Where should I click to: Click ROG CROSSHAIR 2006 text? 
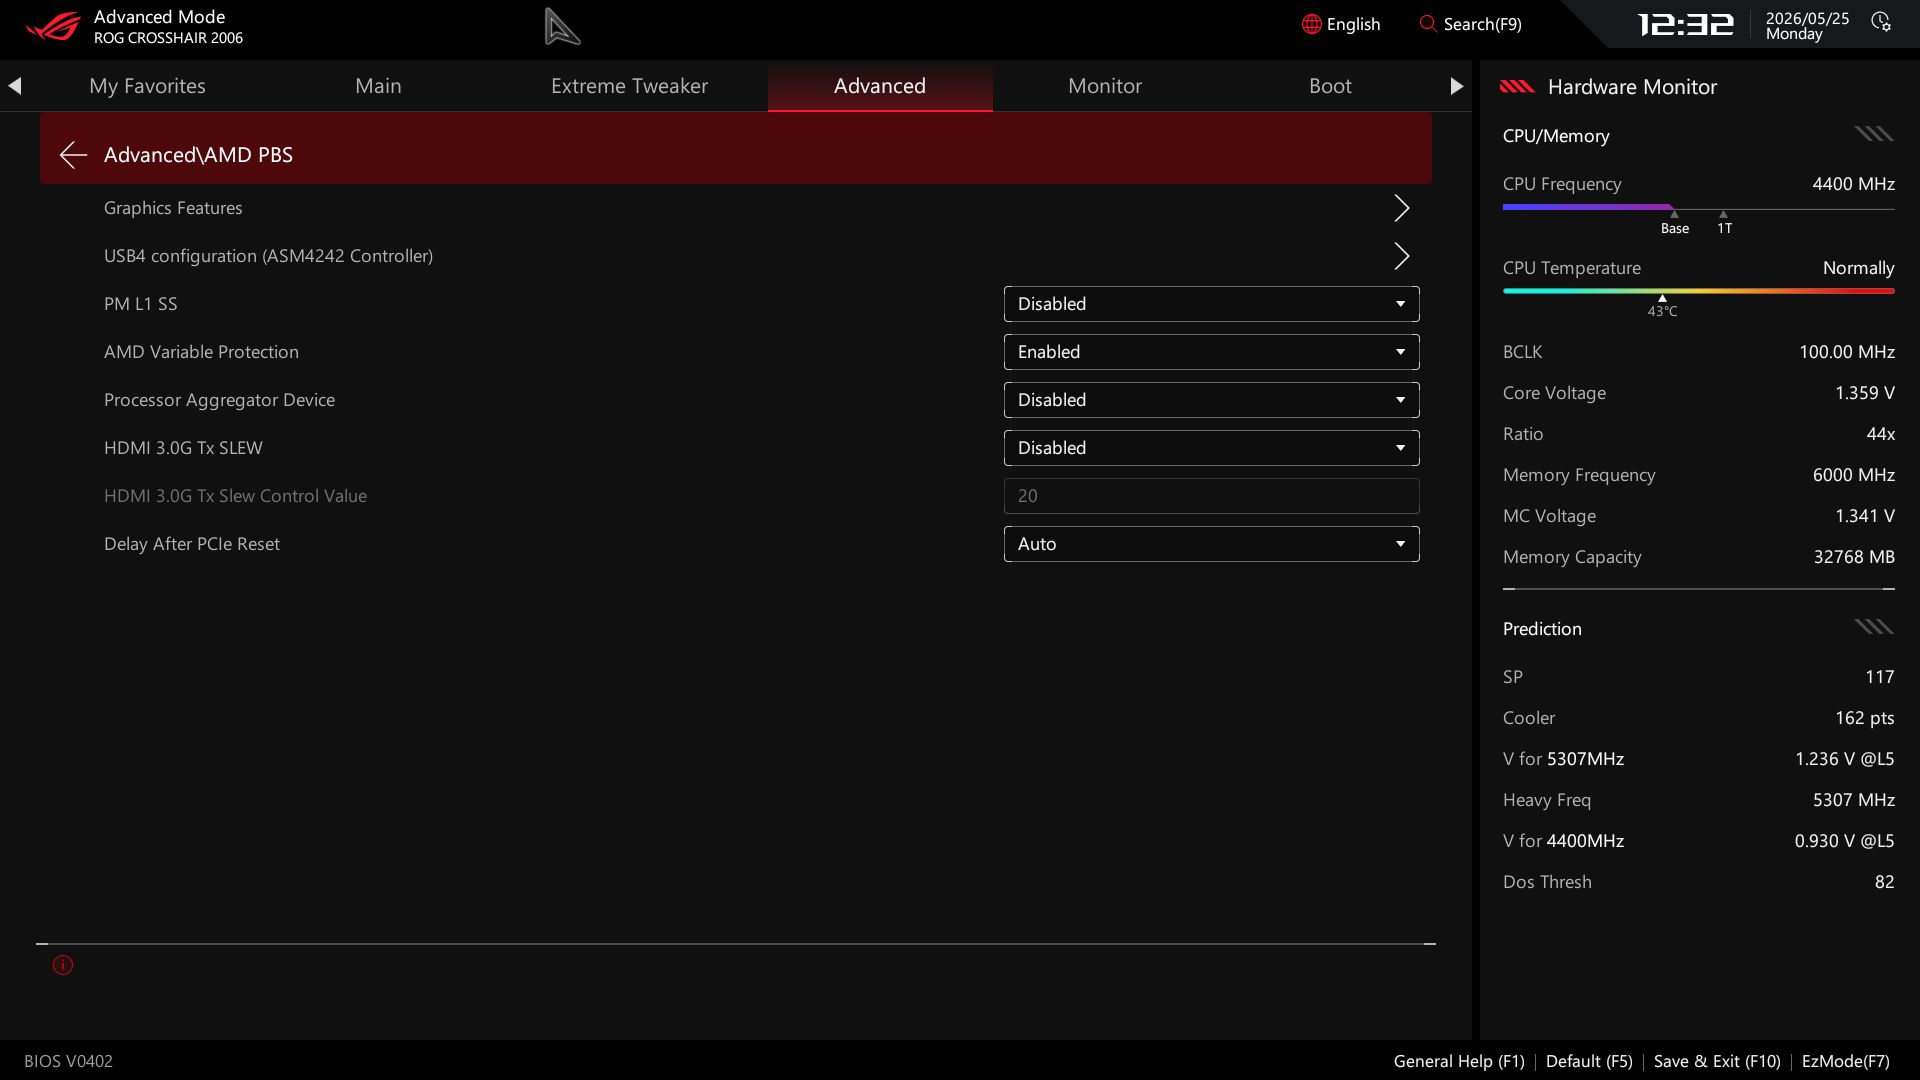click(168, 38)
